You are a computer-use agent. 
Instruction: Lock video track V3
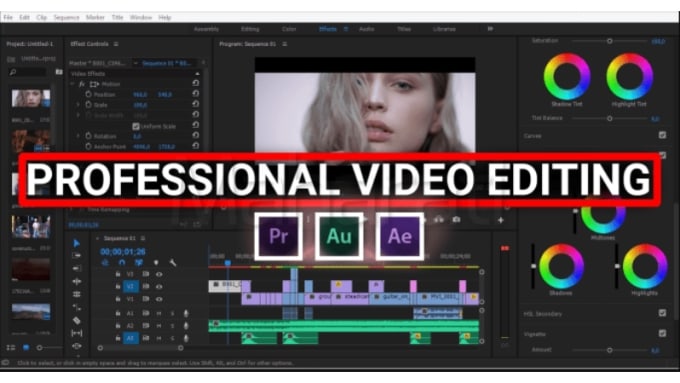coord(118,274)
